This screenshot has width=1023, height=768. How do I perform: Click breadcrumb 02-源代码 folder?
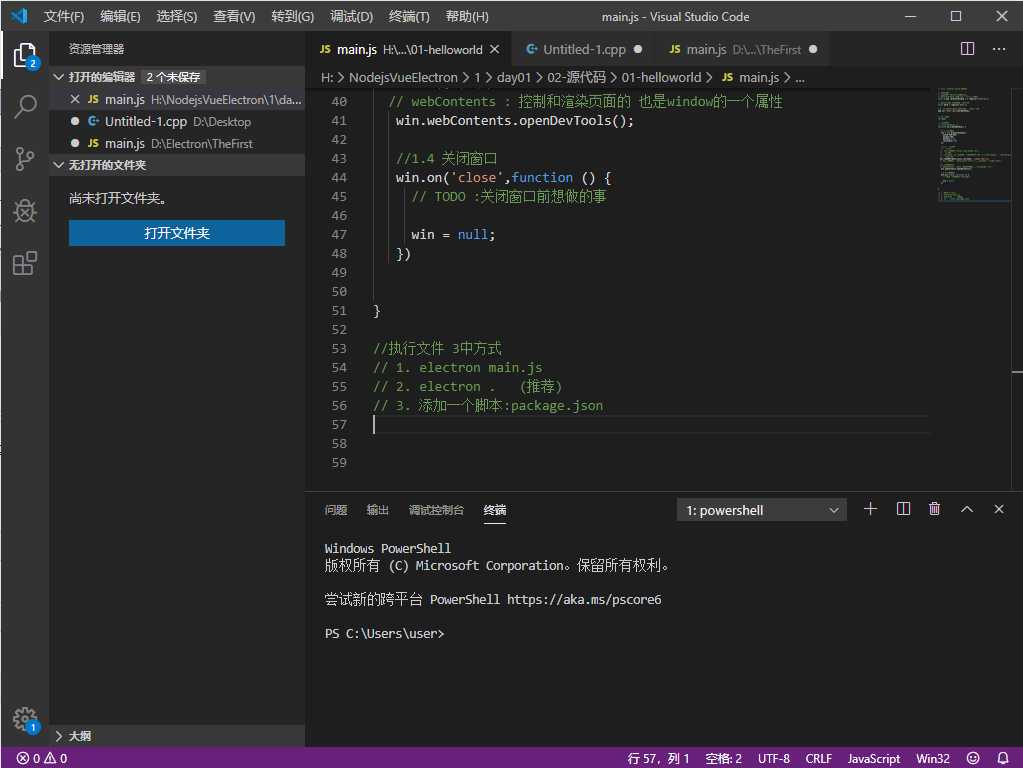tap(576, 78)
